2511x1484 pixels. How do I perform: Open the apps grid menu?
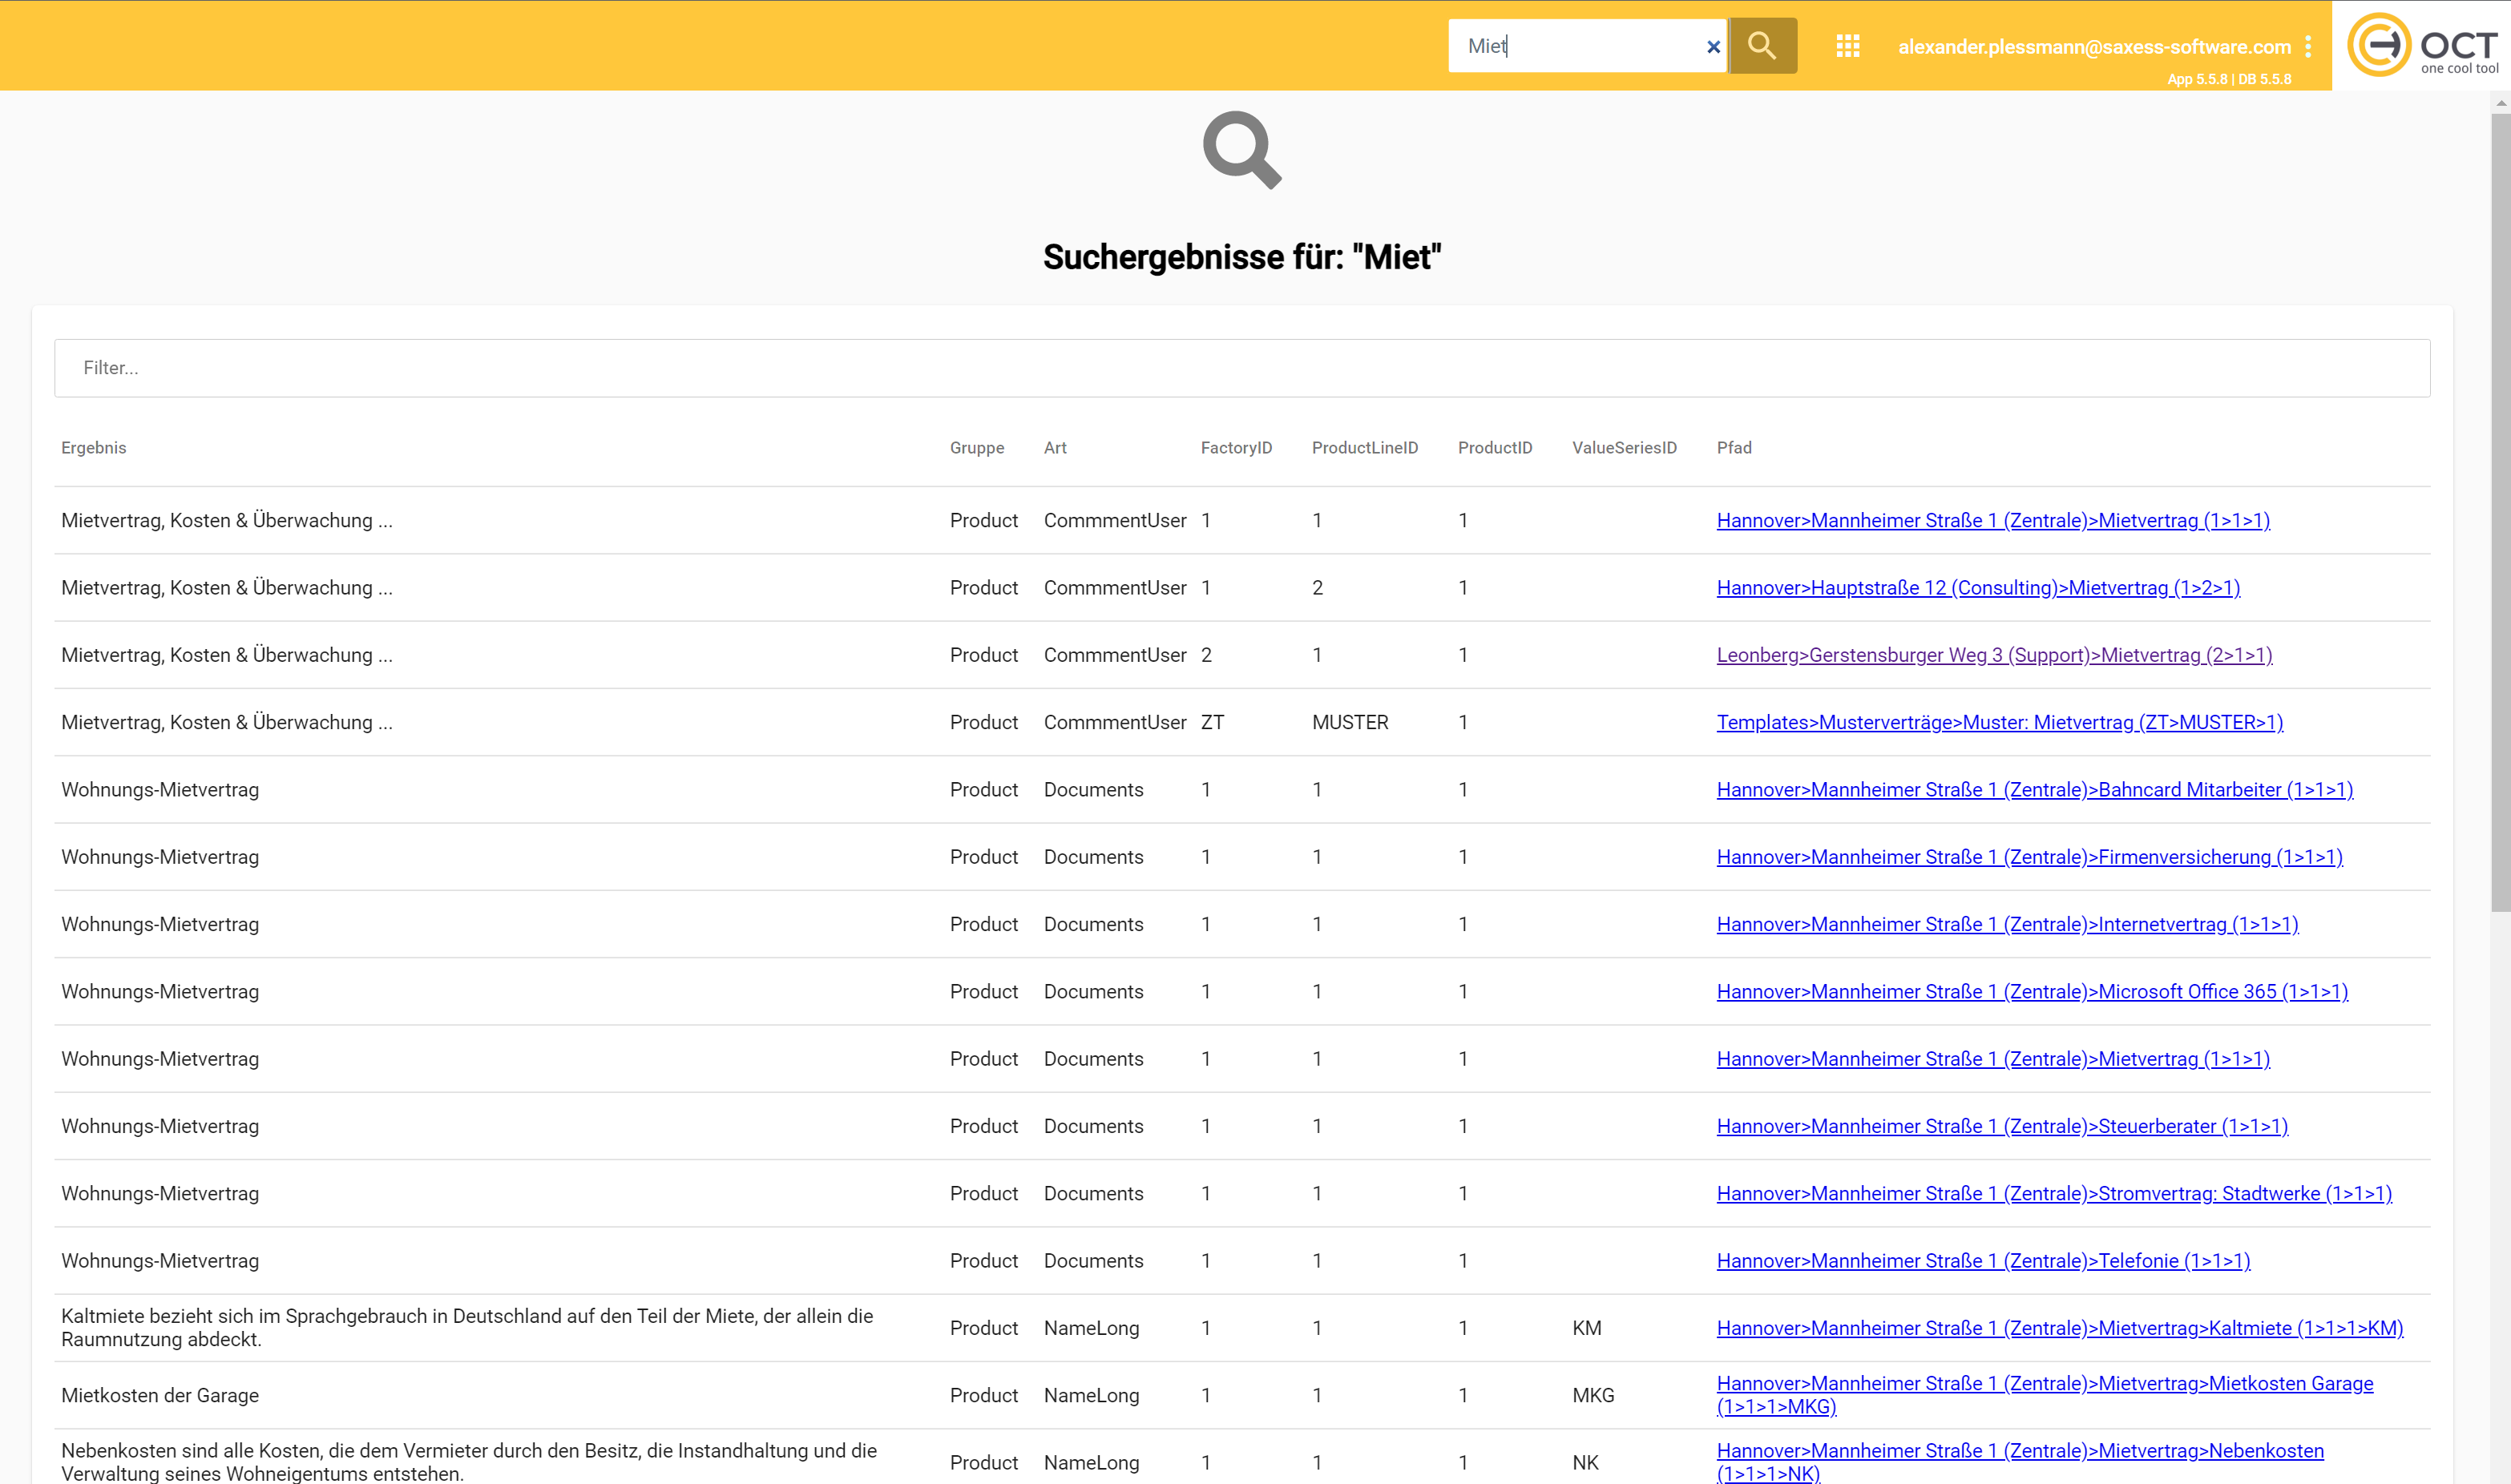(x=1847, y=46)
